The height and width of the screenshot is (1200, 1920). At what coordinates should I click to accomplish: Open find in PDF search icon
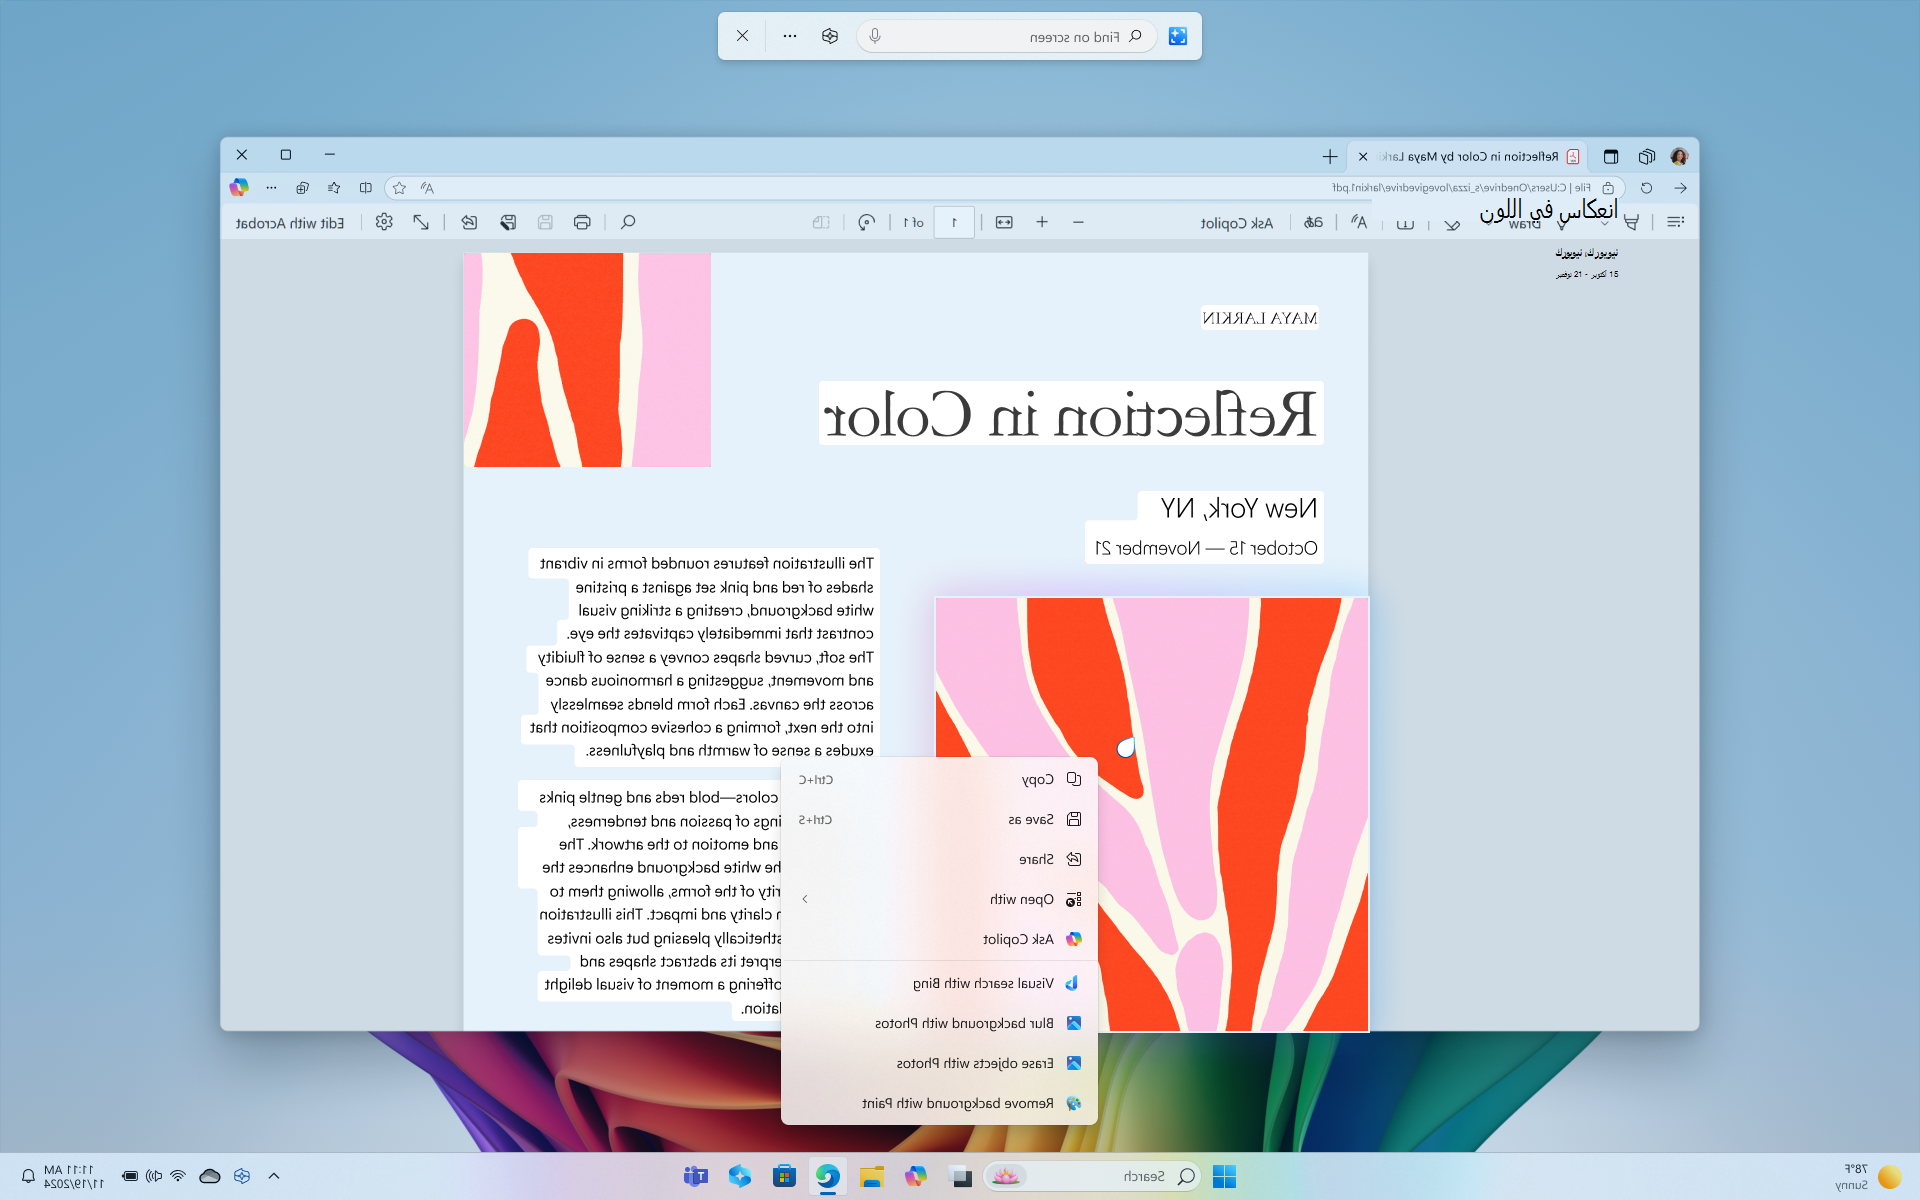coord(628,222)
